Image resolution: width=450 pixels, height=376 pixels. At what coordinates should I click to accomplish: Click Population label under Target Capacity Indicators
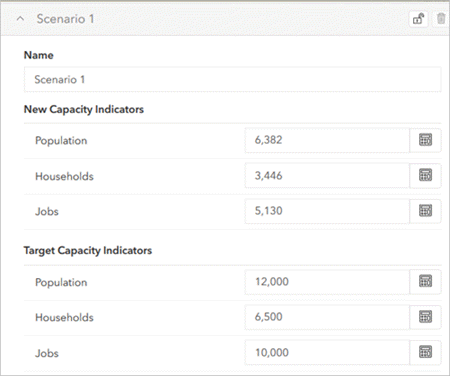click(x=61, y=282)
